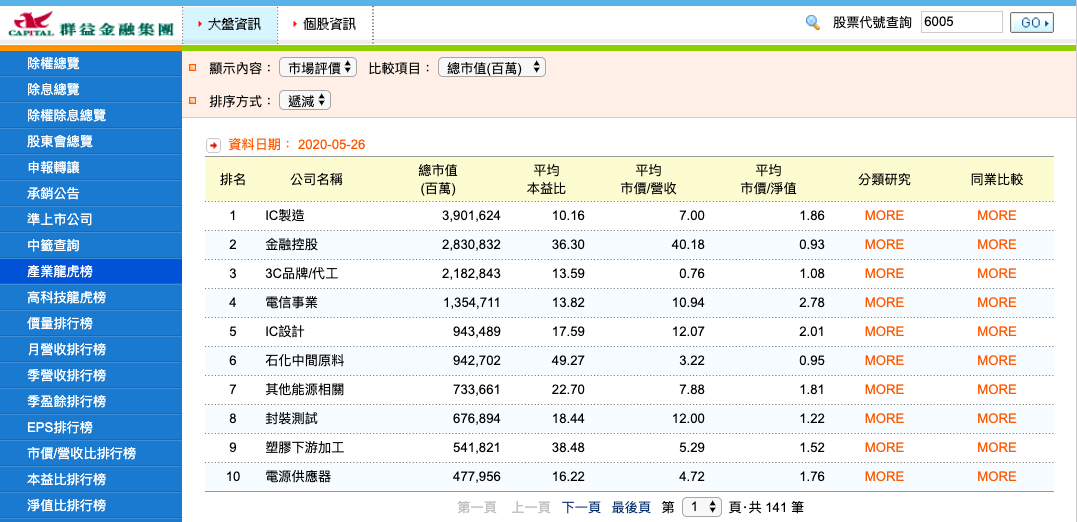Open 同業比較 MORE for 其他能源相關
1077x522 pixels.
click(x=997, y=389)
